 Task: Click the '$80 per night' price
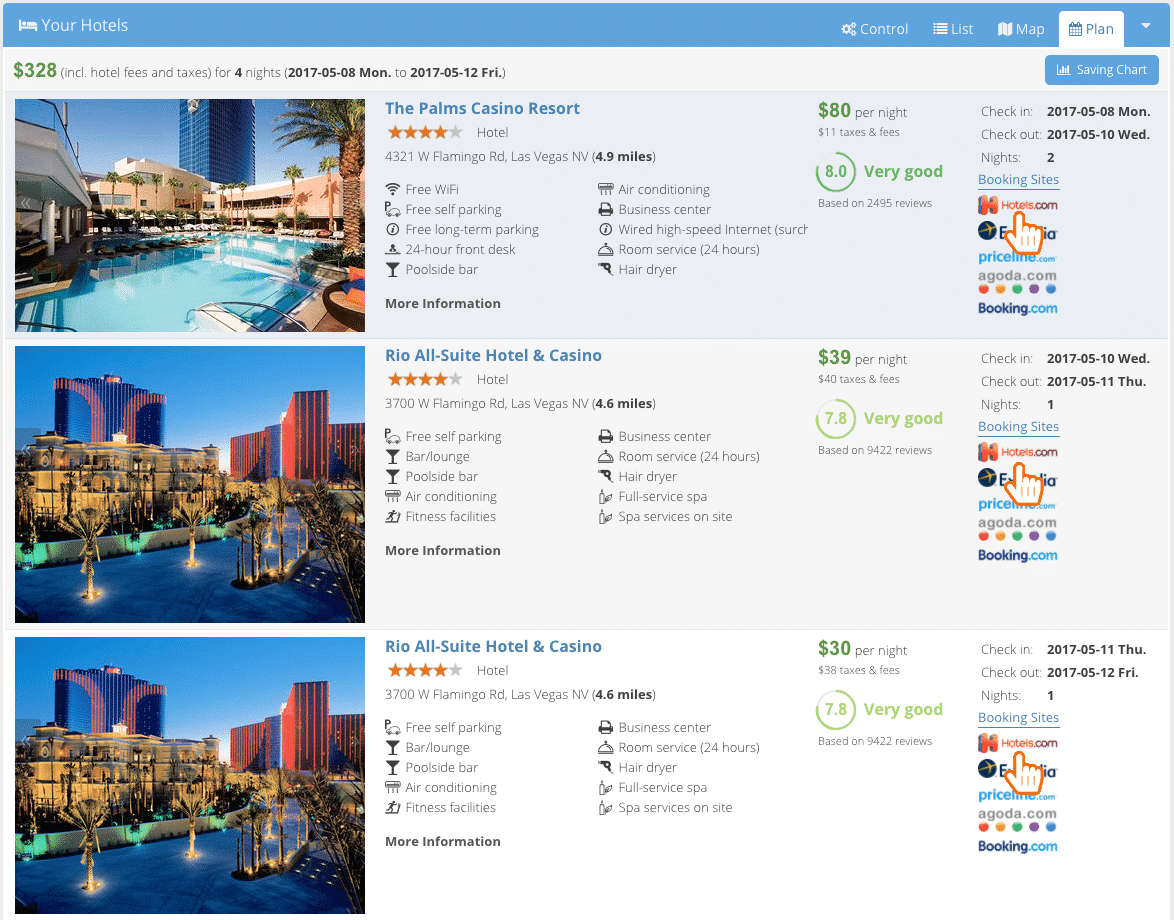point(863,111)
